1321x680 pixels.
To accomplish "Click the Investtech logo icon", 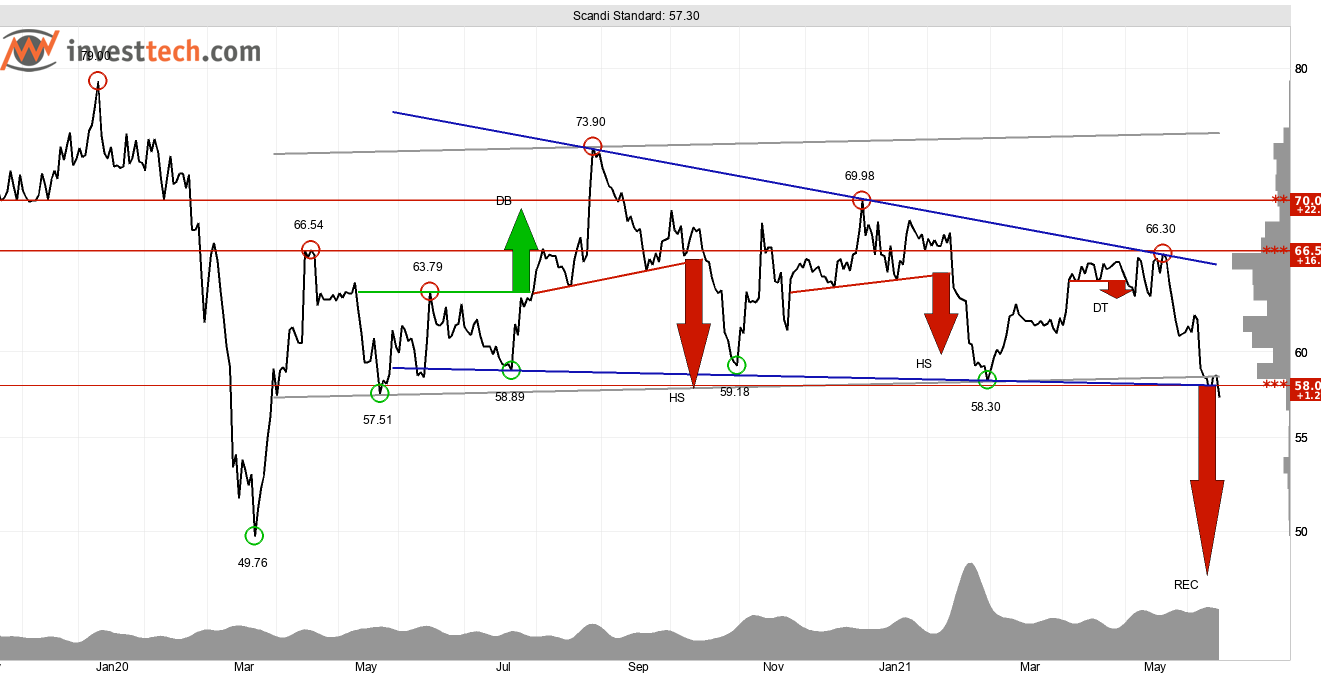I will [30, 50].
